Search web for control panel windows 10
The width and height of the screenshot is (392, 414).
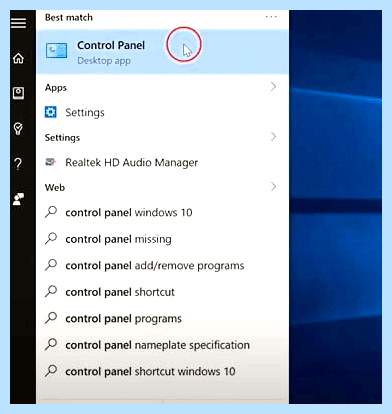[162, 212]
